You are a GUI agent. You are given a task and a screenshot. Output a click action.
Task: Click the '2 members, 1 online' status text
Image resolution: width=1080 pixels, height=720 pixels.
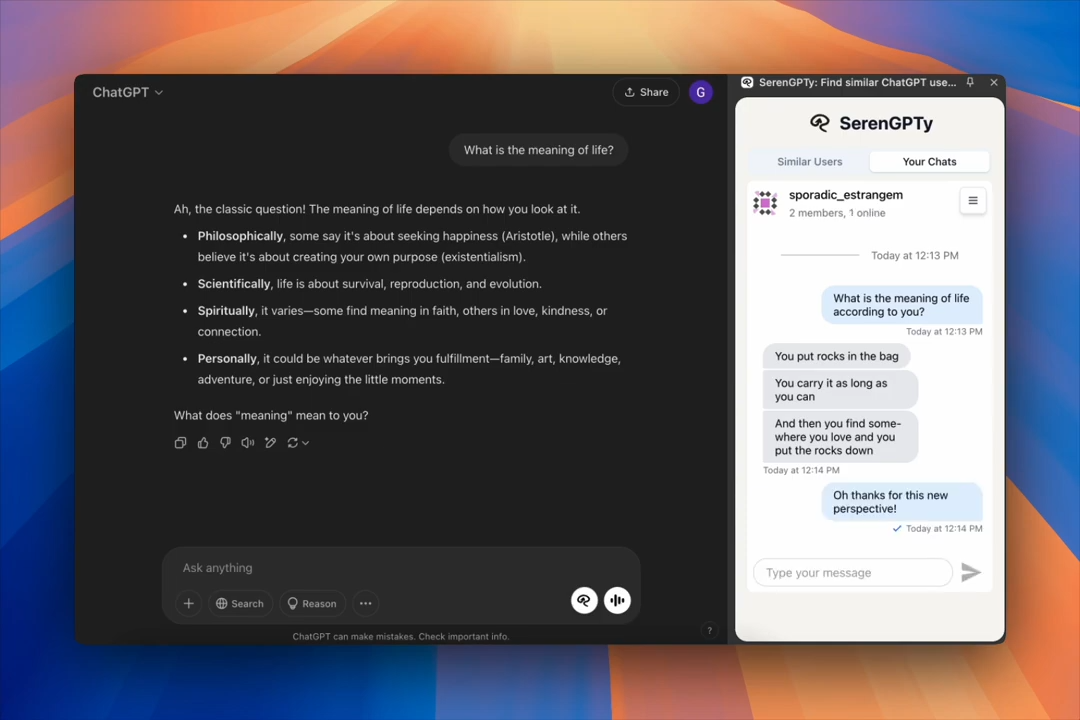837,213
